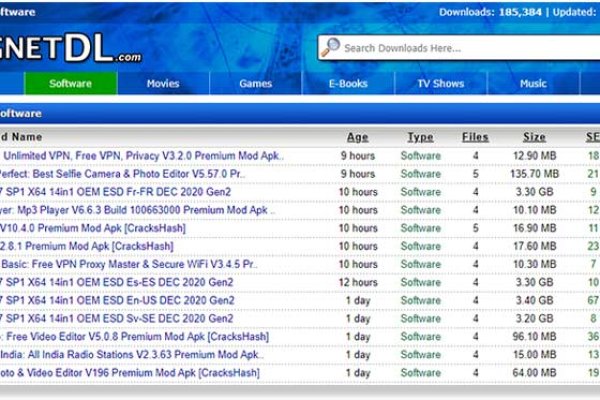The height and width of the screenshot is (400, 600).
Task: Click Software type link in first row
Action: point(420,156)
